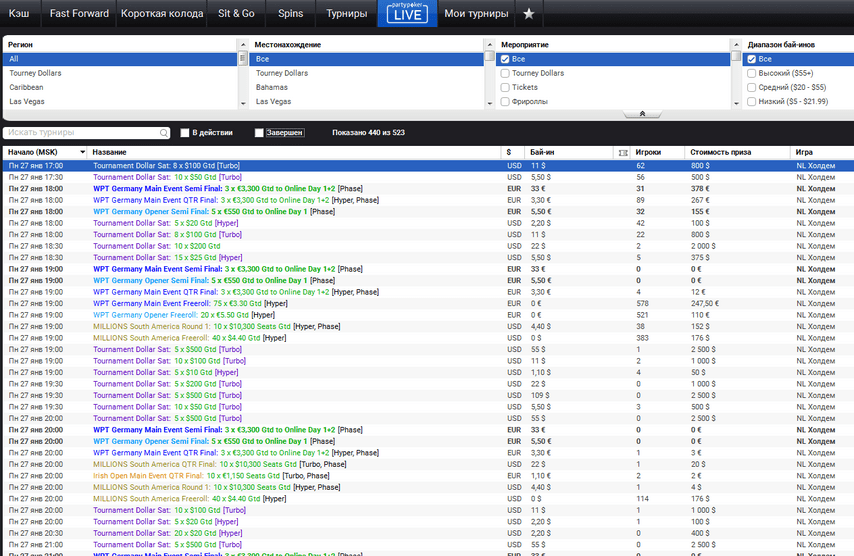The width and height of the screenshot is (854, 556).
Task: Select the 19:00 MILLIONS South America Round 1 row
Action: (428, 326)
